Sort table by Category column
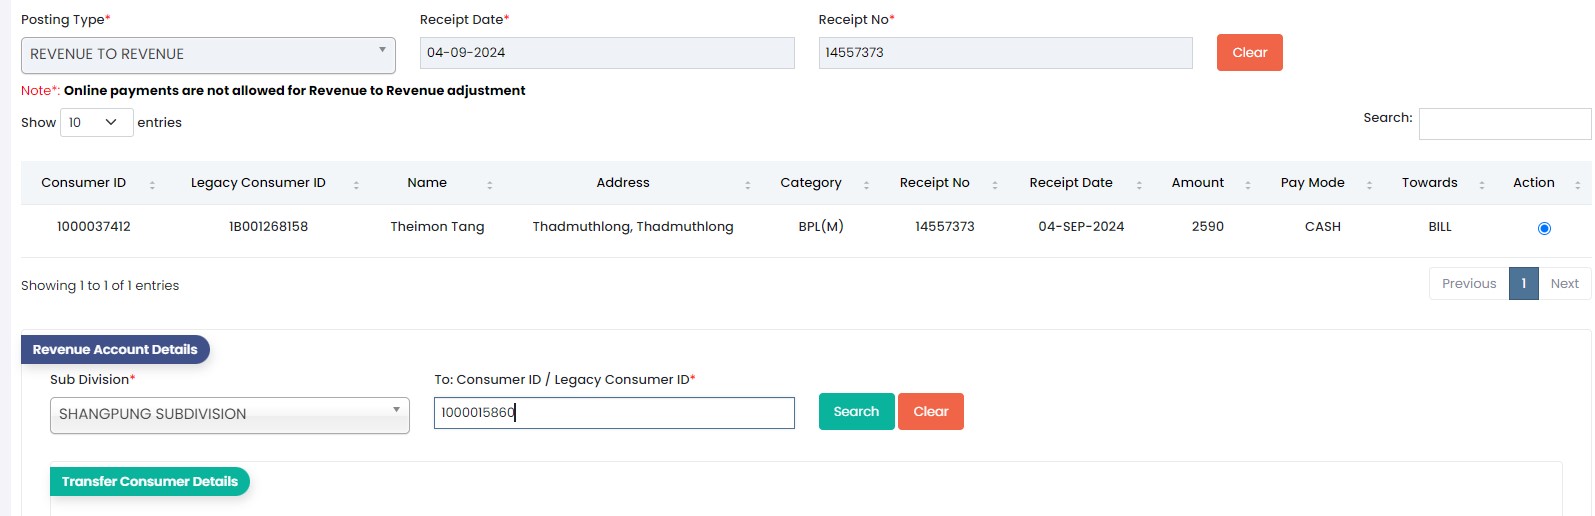The height and width of the screenshot is (516, 1595). [x=811, y=183]
